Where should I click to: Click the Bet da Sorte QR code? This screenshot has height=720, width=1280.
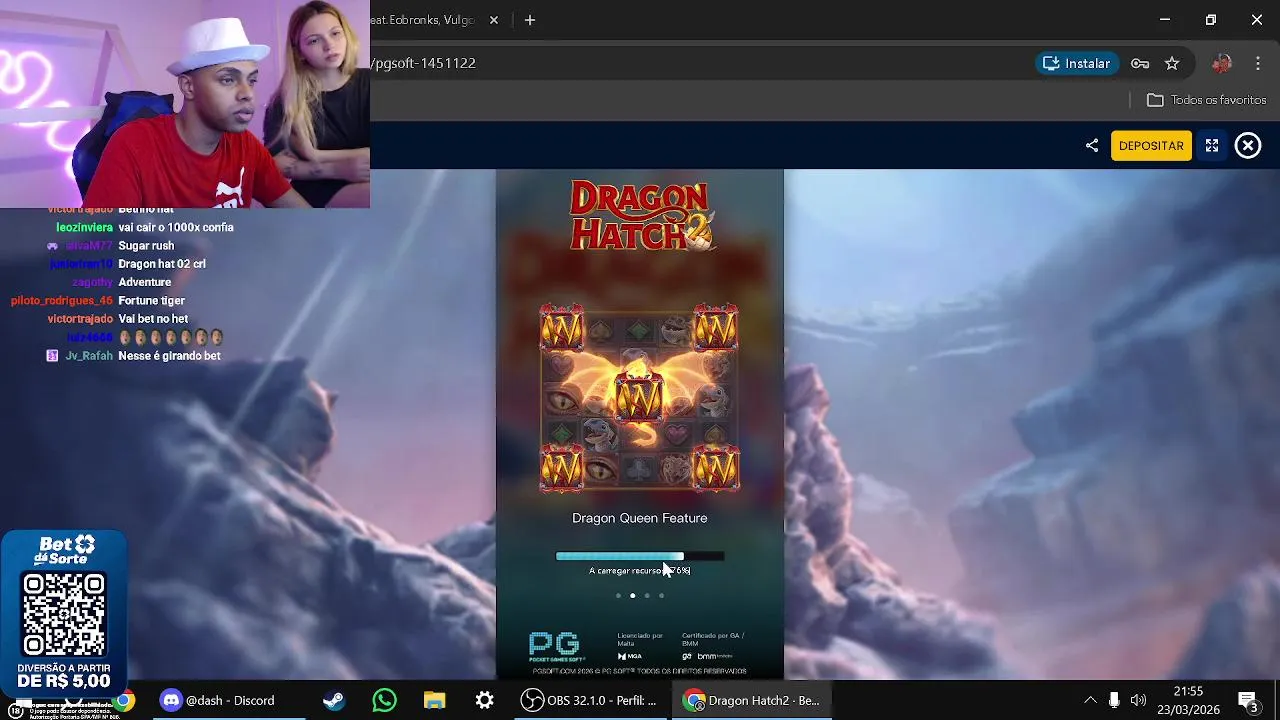click(64, 614)
